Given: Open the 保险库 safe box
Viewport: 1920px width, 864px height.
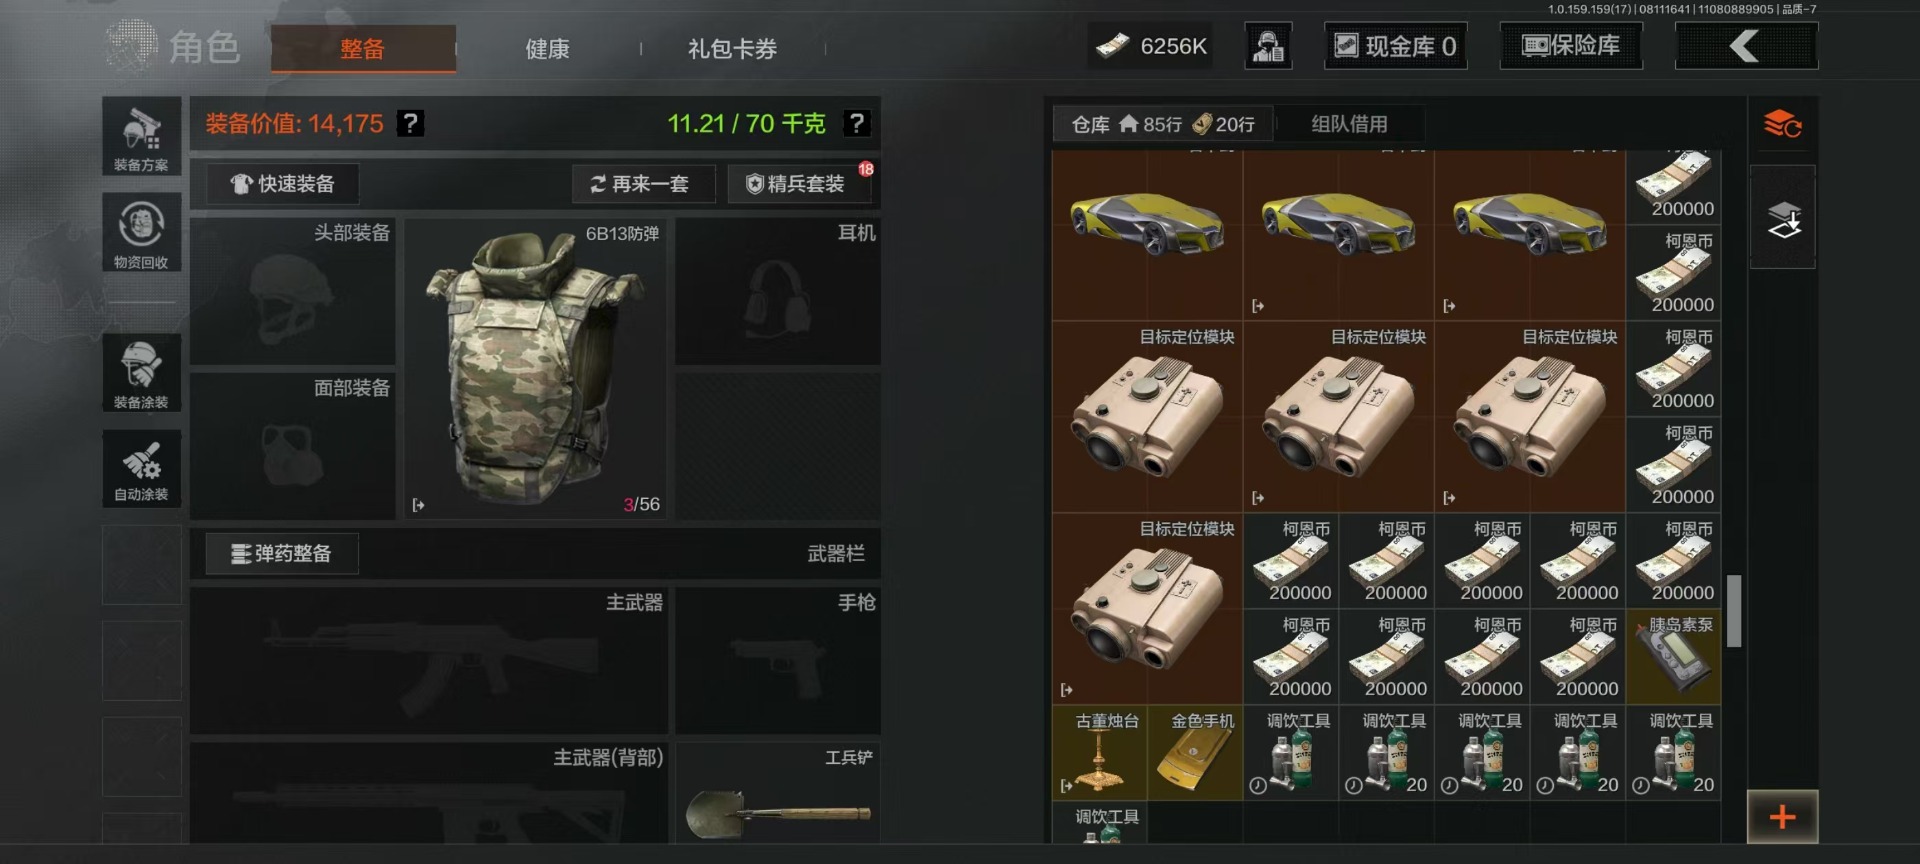Looking at the screenshot, I should coord(1571,46).
